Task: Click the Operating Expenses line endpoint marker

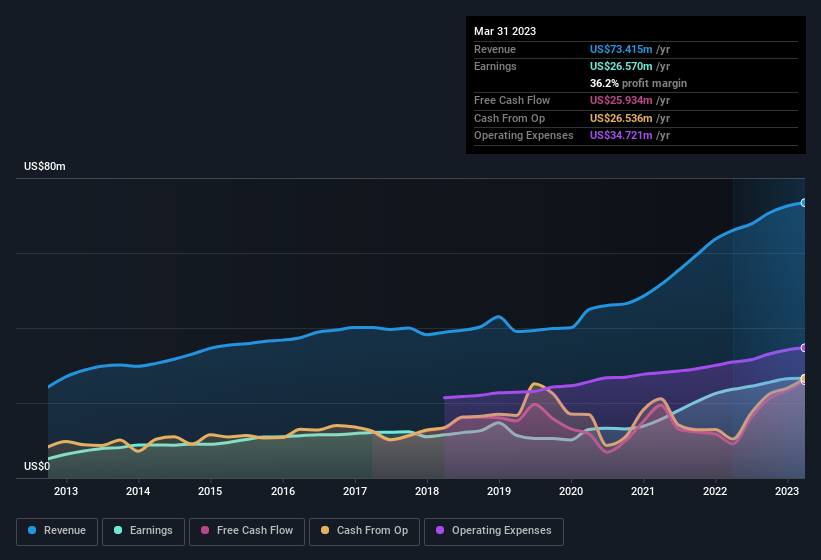Action: 804,348
